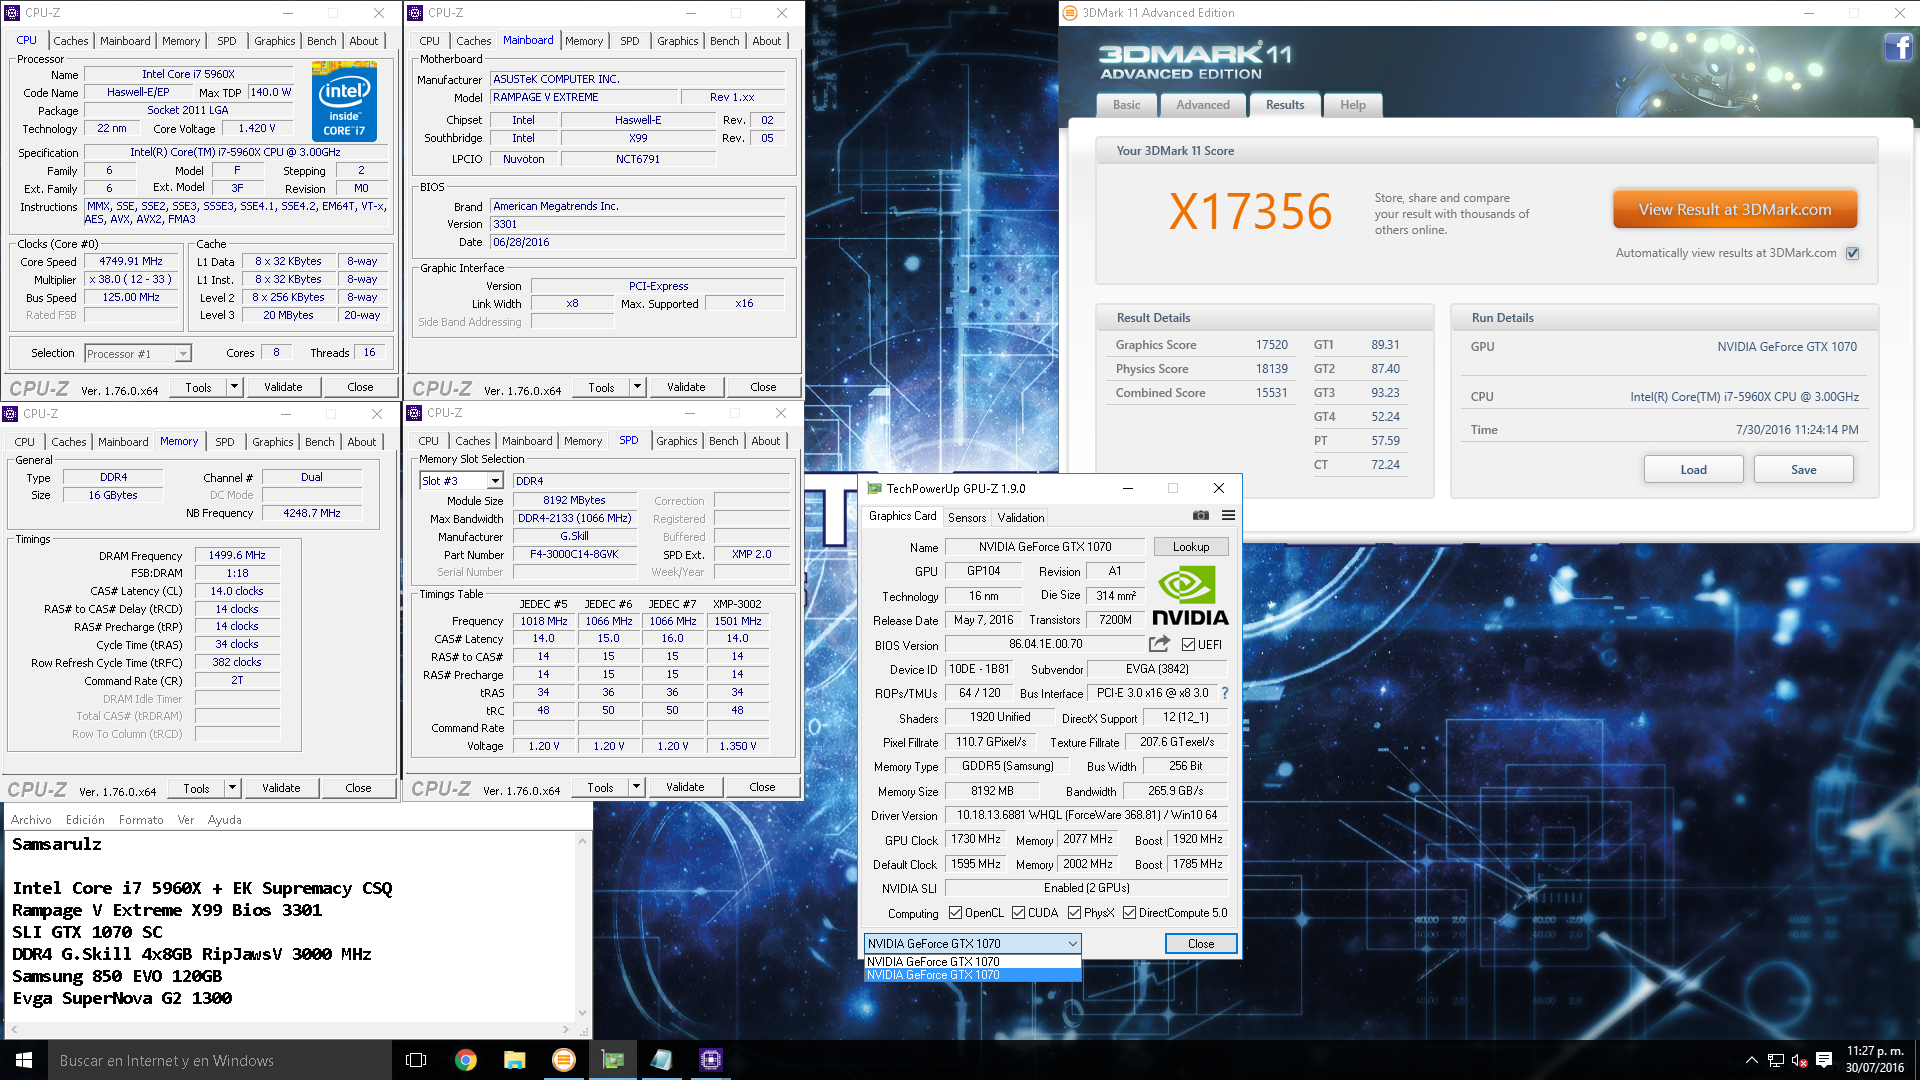Open the Formato menu in Notepad
The width and height of the screenshot is (1920, 1080).
pyautogui.click(x=141, y=820)
